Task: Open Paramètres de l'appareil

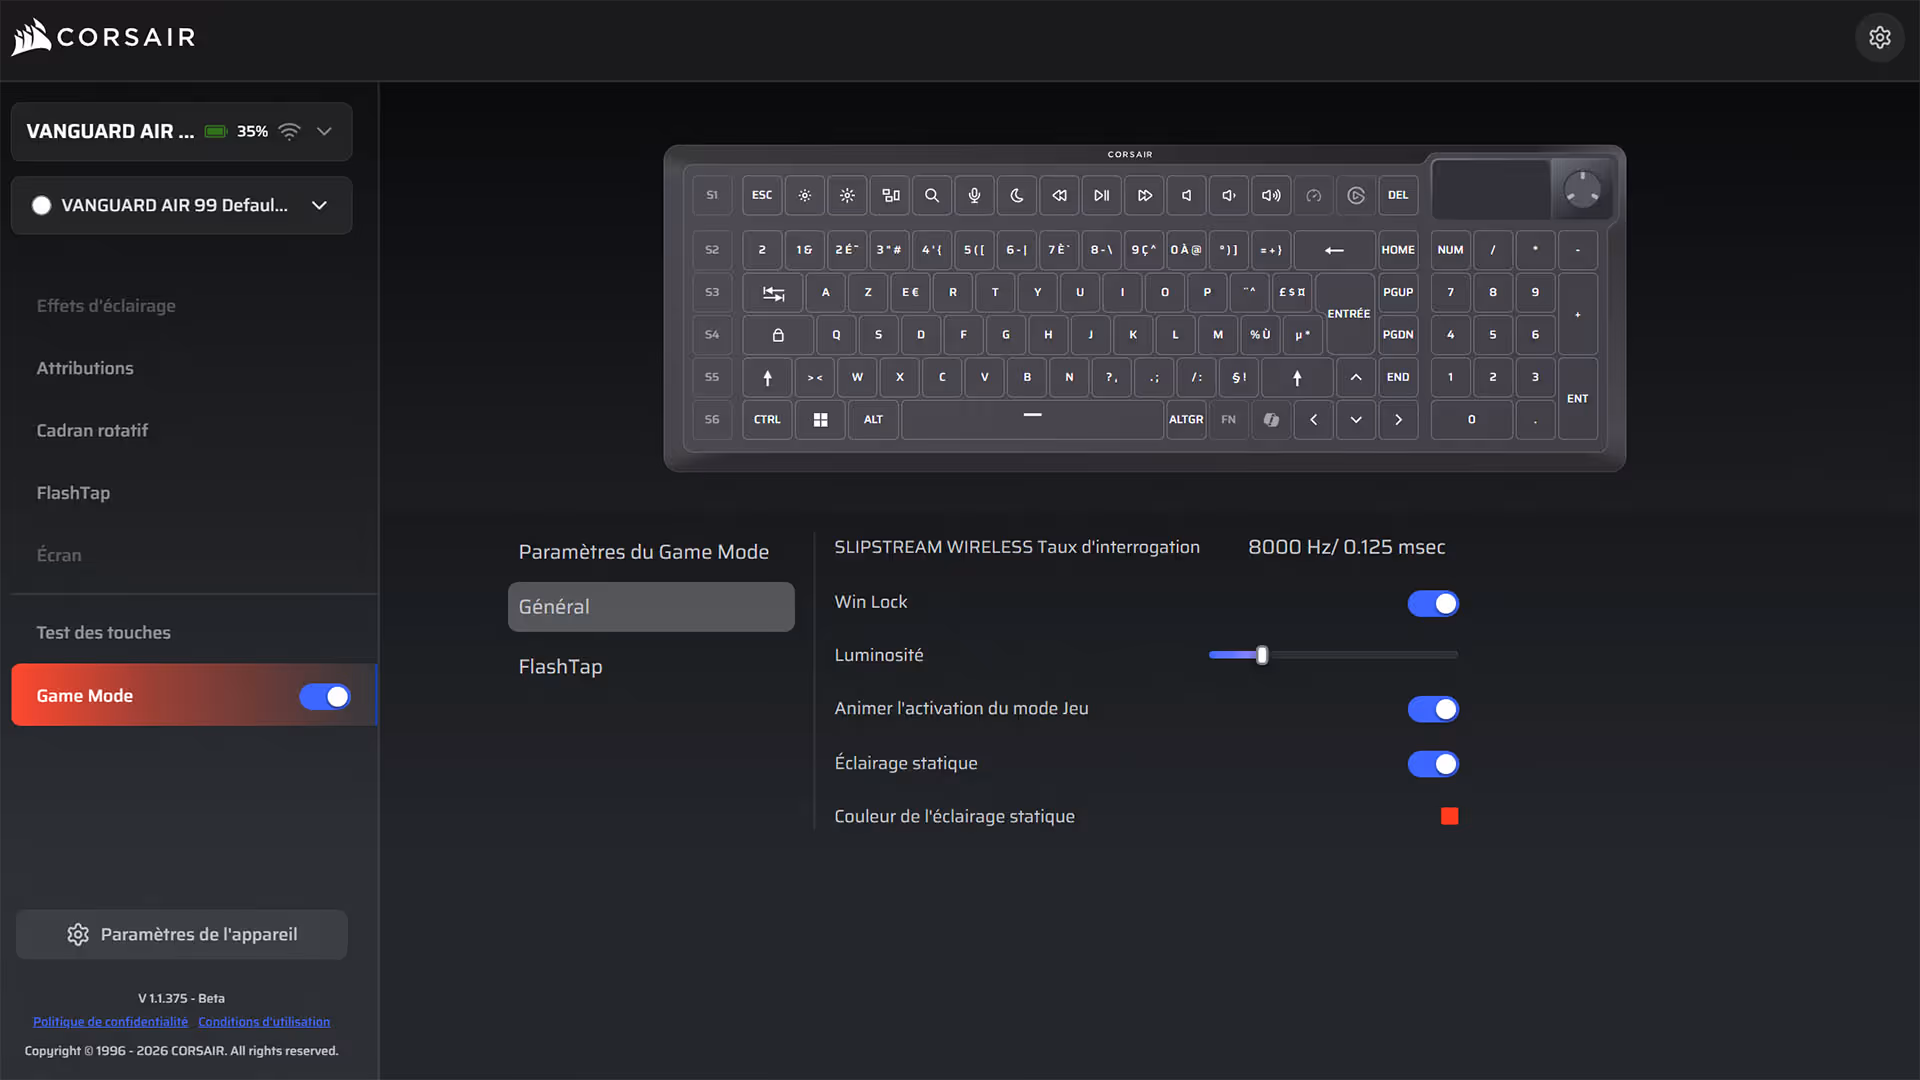Action: pos(181,935)
